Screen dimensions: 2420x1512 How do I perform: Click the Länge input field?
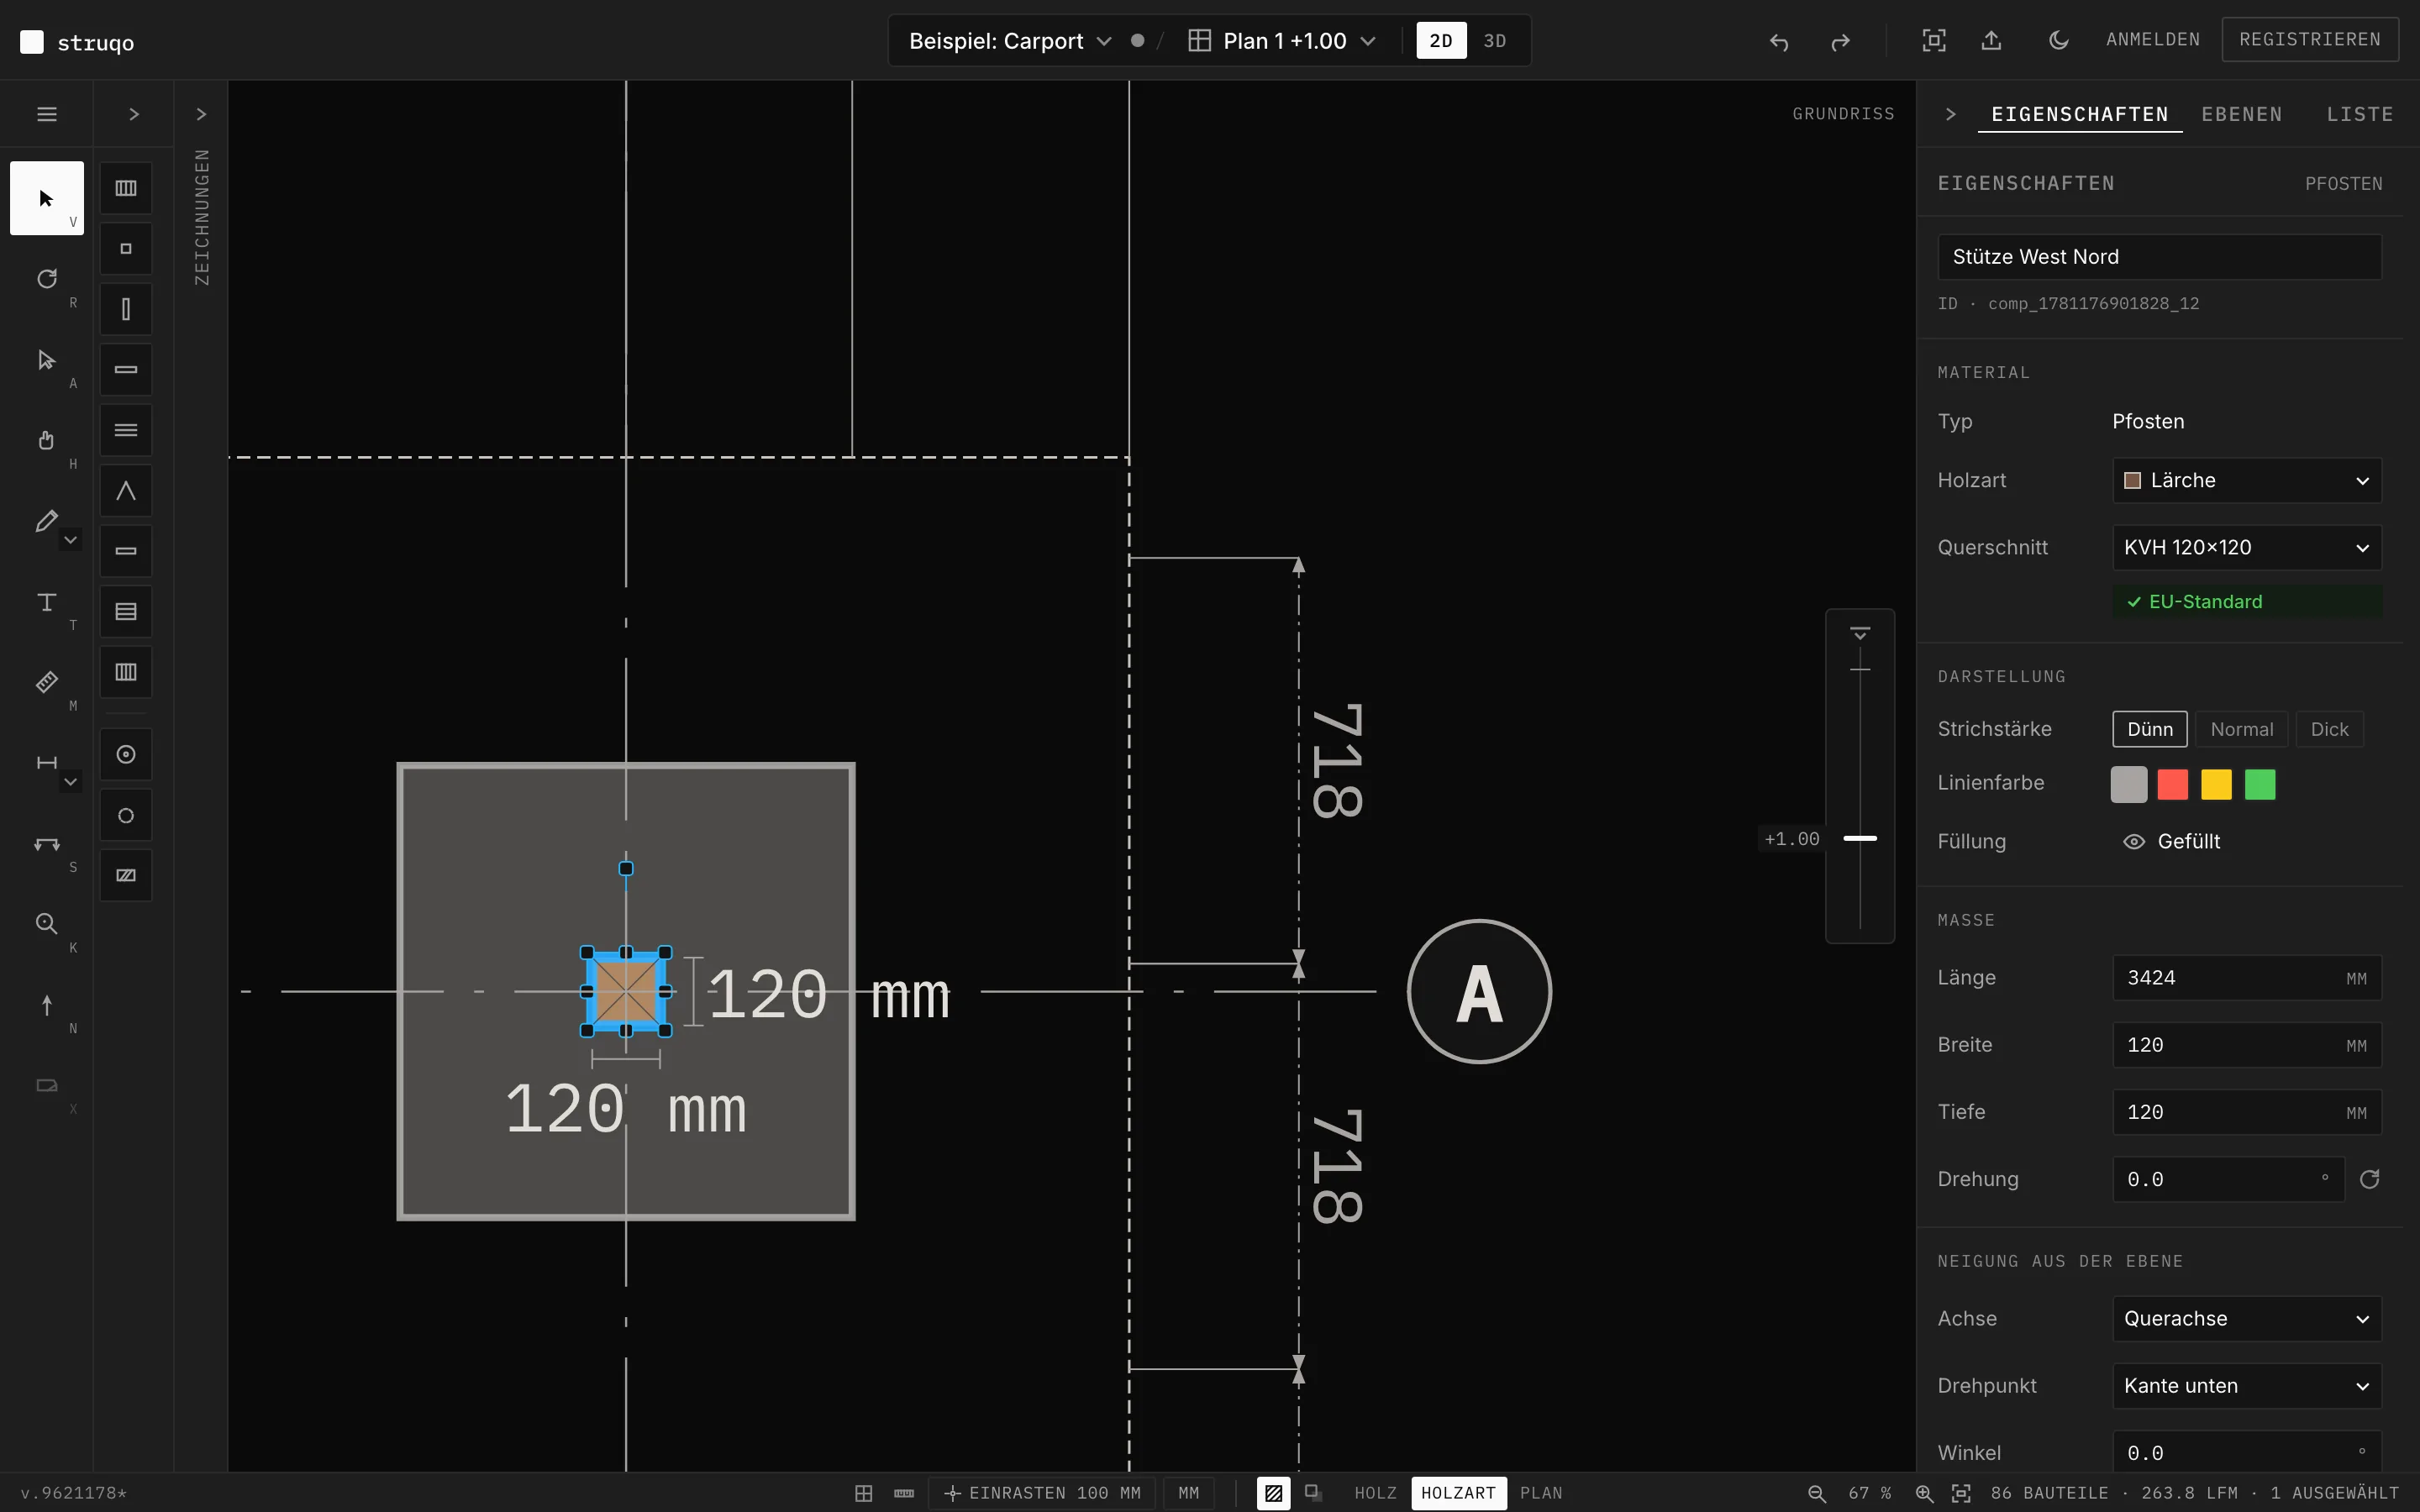click(2246, 978)
